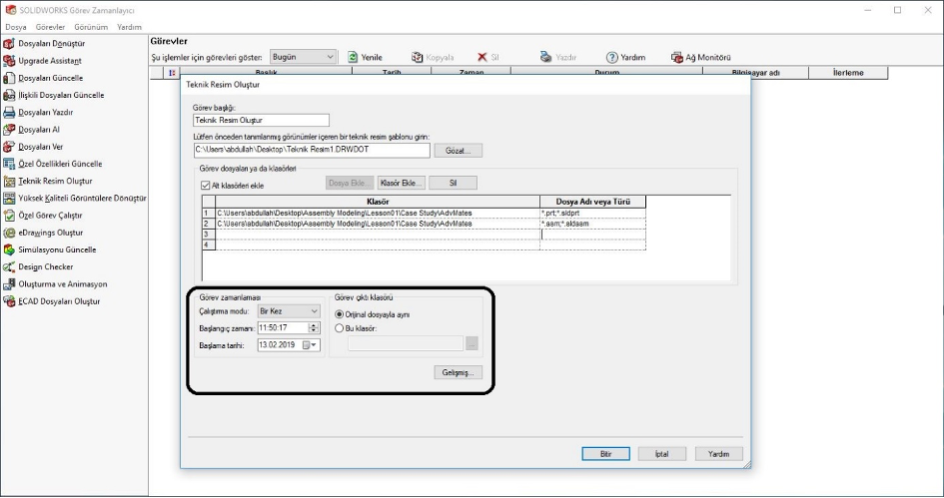Click the Simülasyonu Güncelle icon
Screen dimensions: 944x498
click(9, 249)
